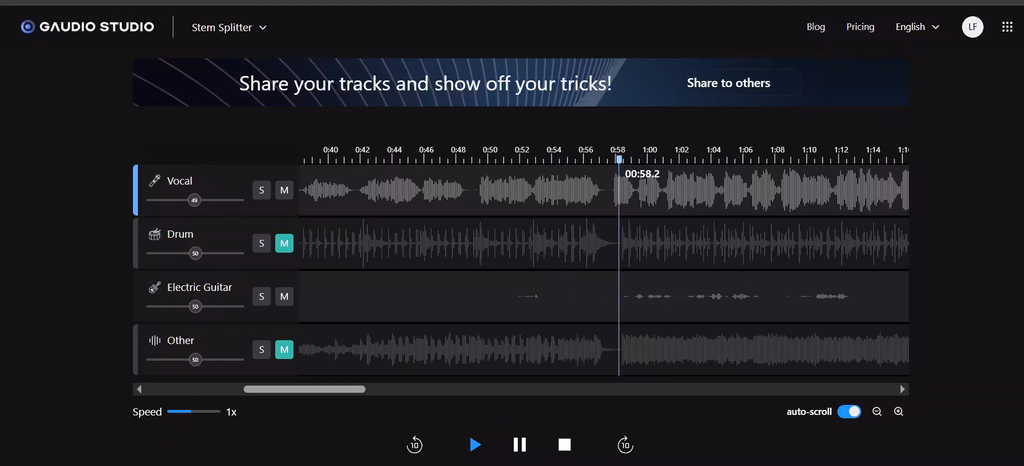
Task: Click the Gaudio Studio logo
Action: (x=88, y=27)
